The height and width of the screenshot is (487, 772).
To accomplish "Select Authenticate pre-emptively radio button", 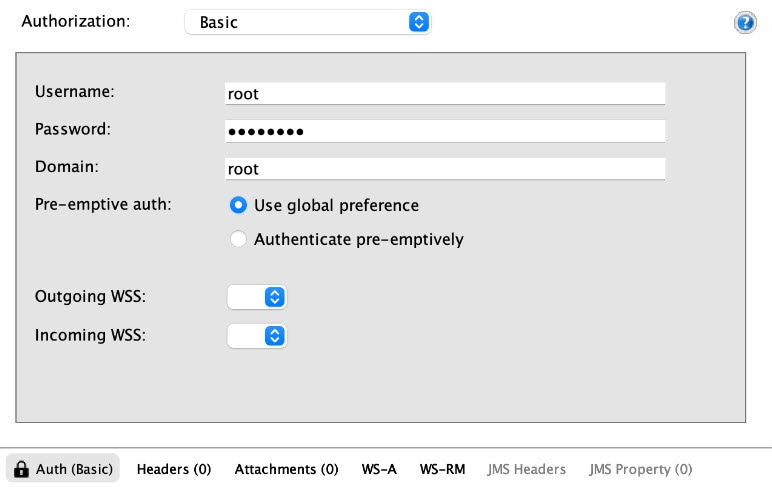I will 238,239.
